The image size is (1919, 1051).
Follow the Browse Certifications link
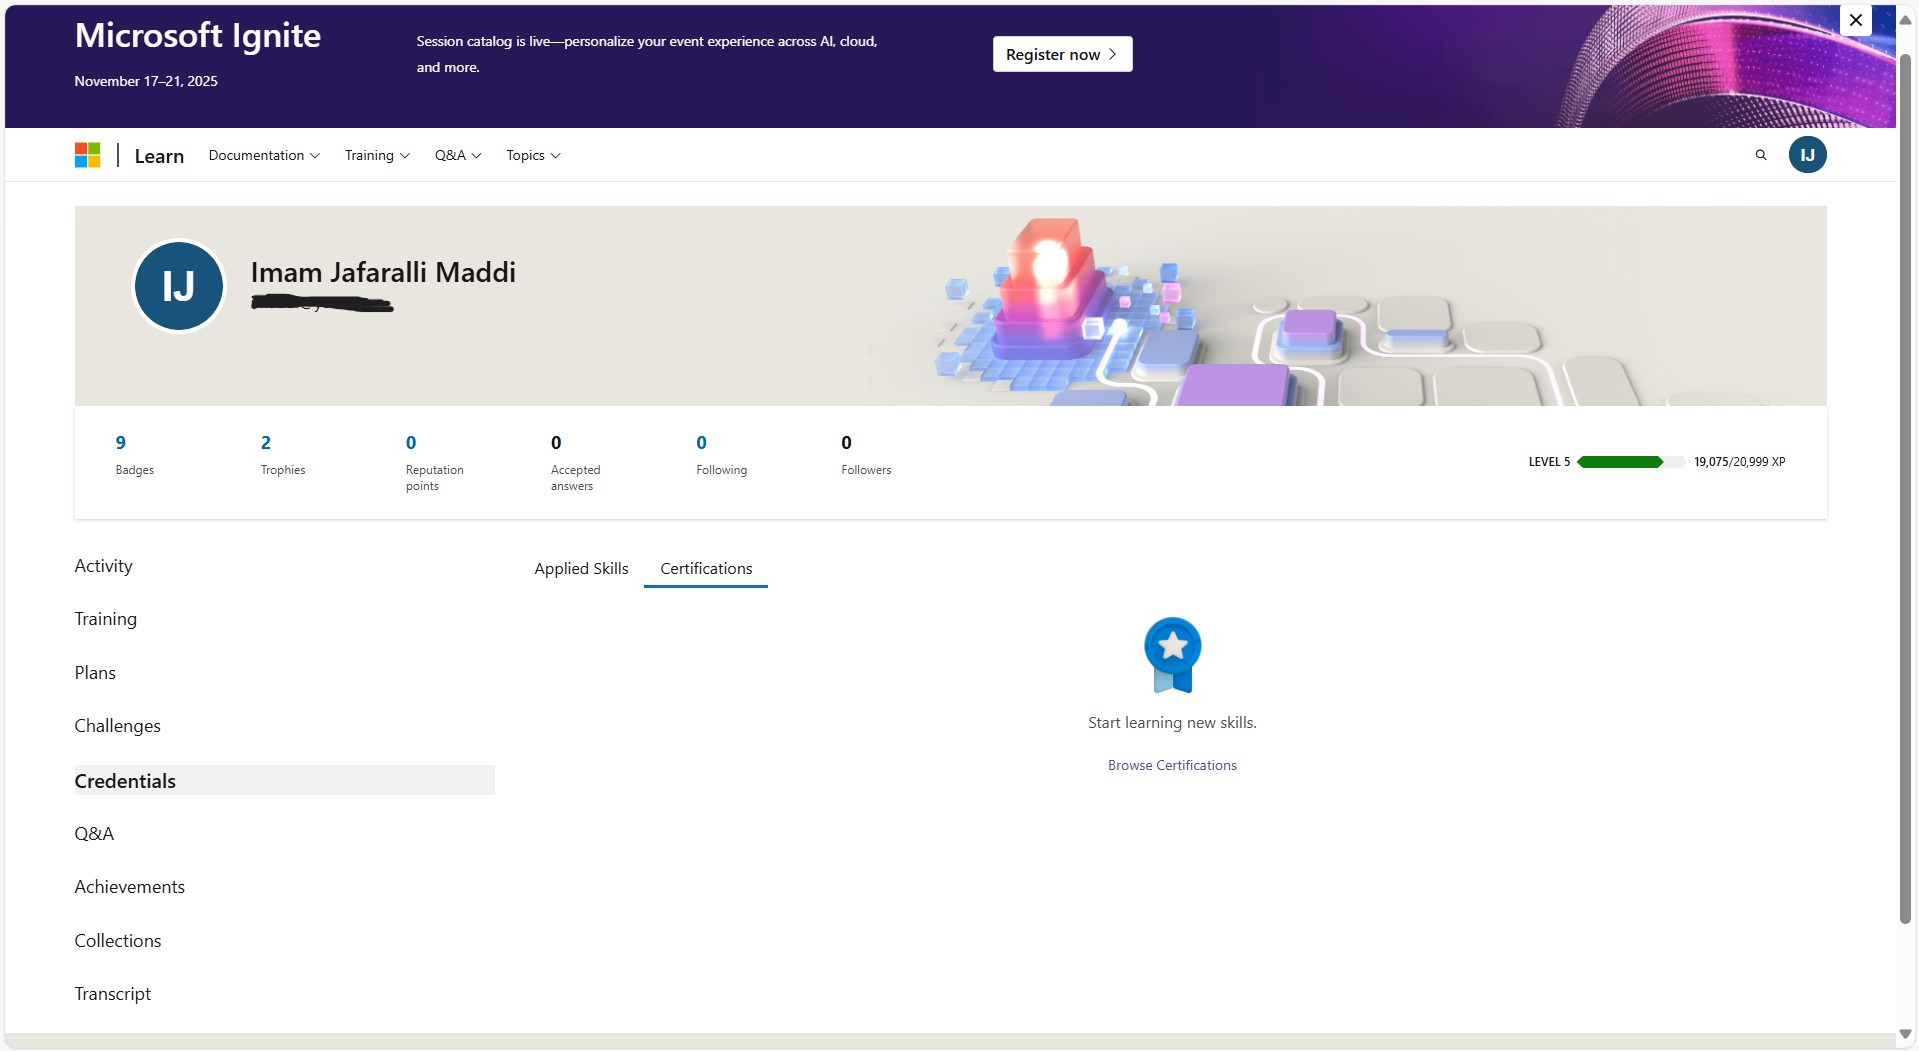(1172, 765)
